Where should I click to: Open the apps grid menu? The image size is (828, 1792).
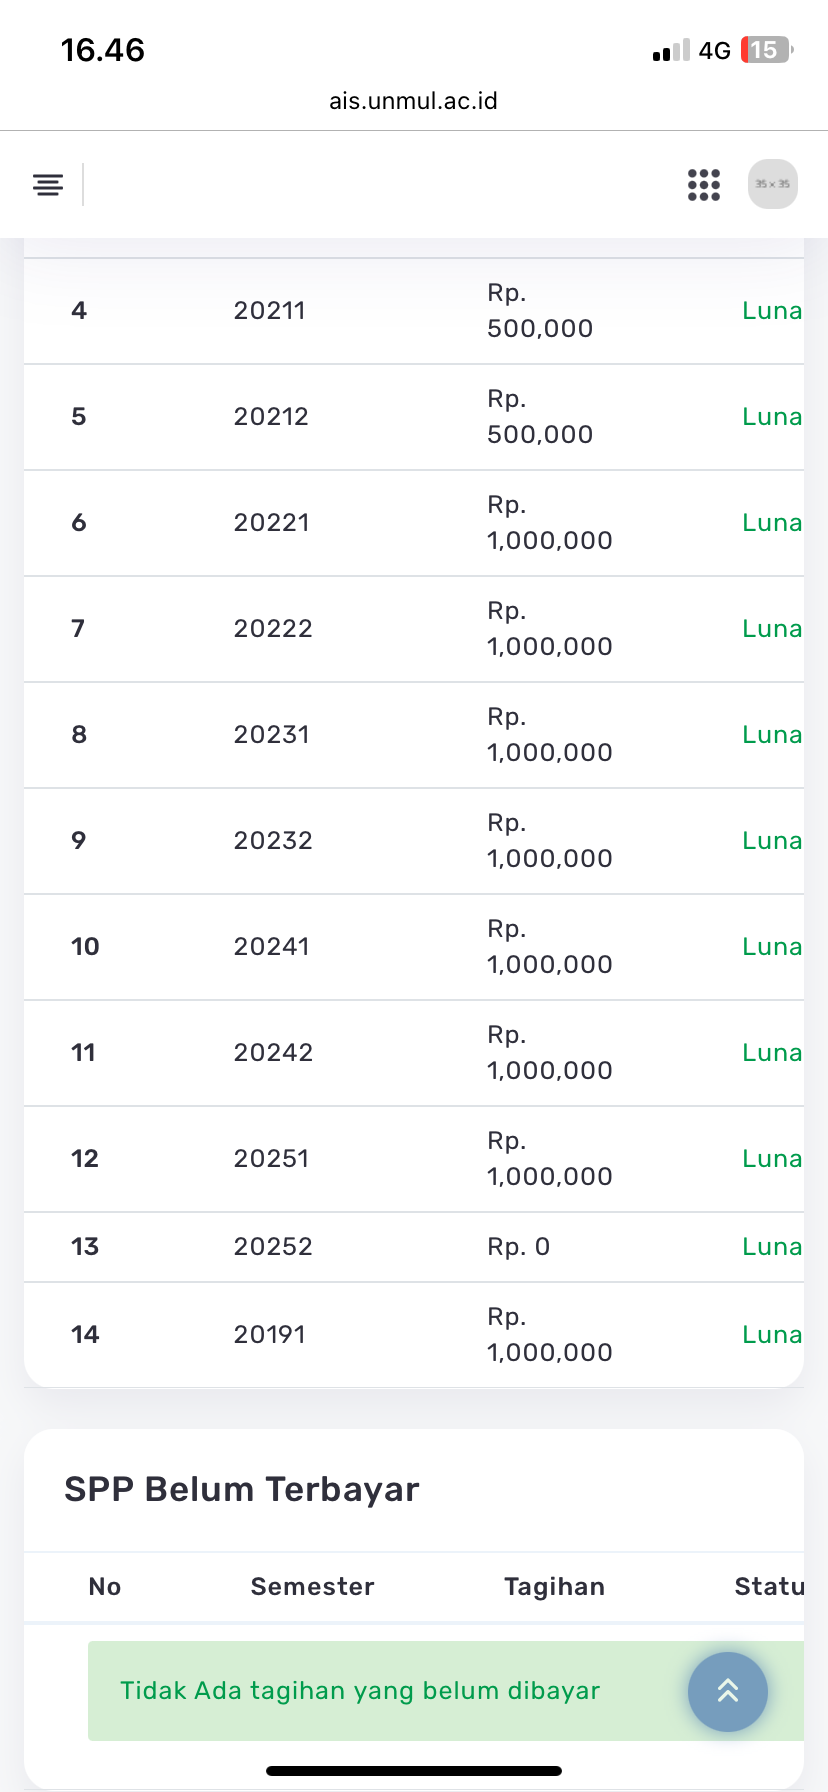(x=704, y=184)
